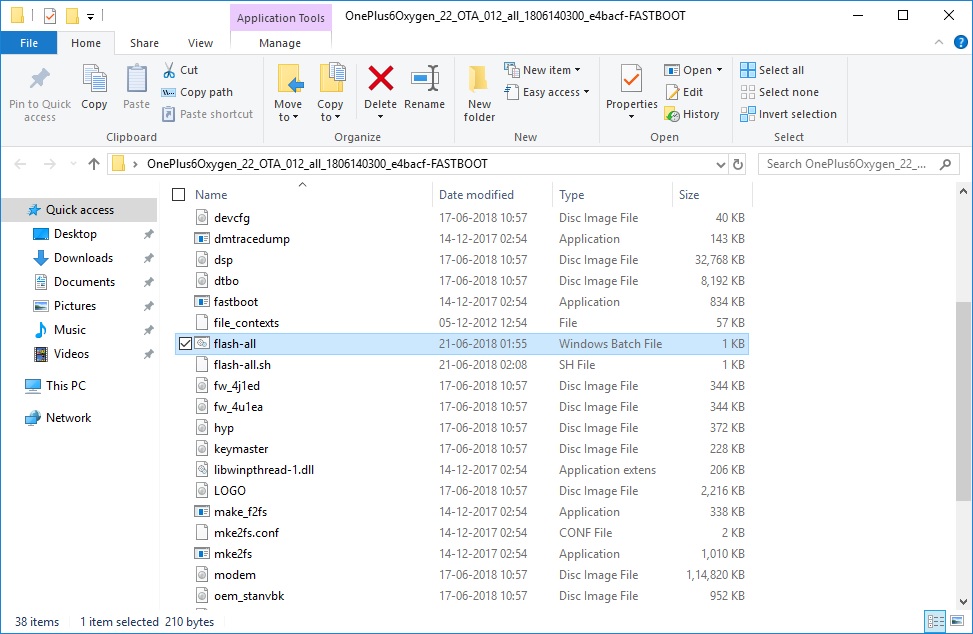The width and height of the screenshot is (973, 634).
Task: Open Customize Quick Access Toolbar dropdown
Action: tap(91, 16)
